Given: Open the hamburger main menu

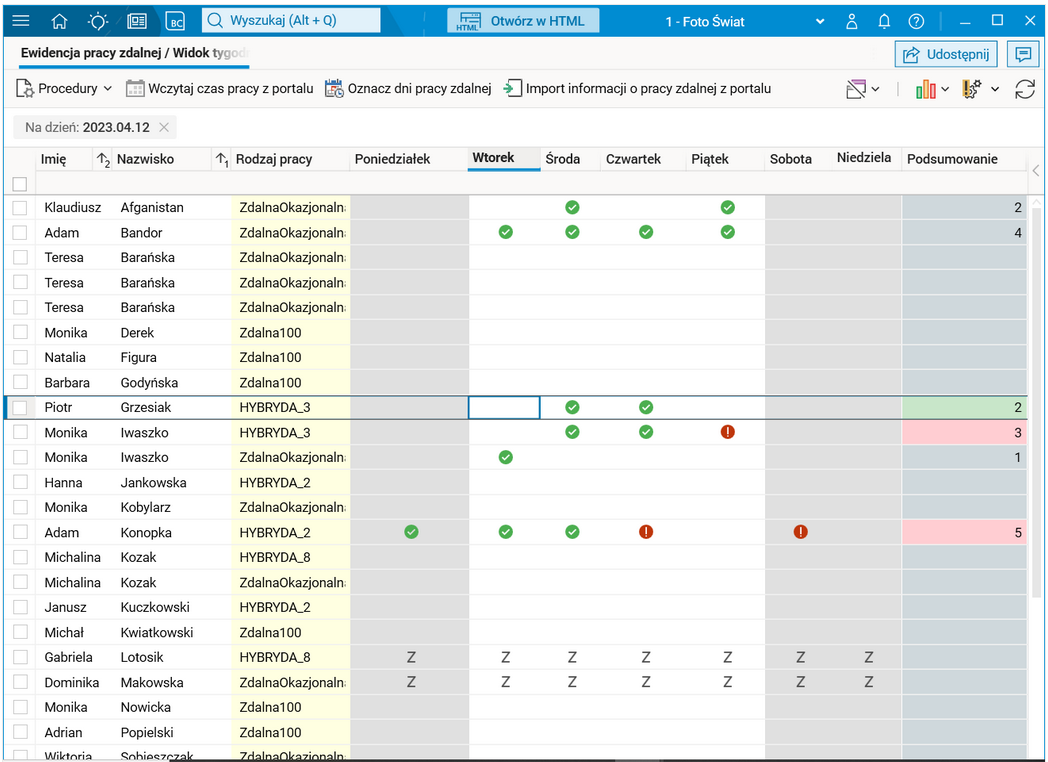Looking at the screenshot, I should (21, 21).
